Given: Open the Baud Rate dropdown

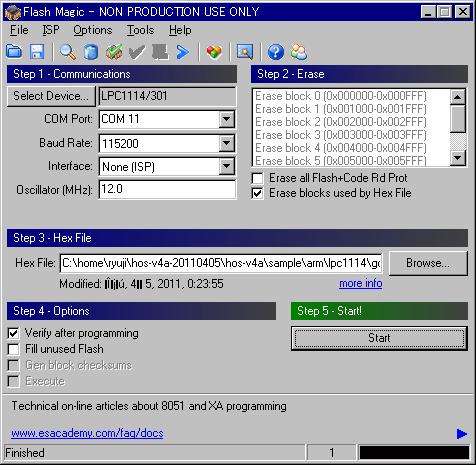Looking at the screenshot, I should [x=227, y=143].
